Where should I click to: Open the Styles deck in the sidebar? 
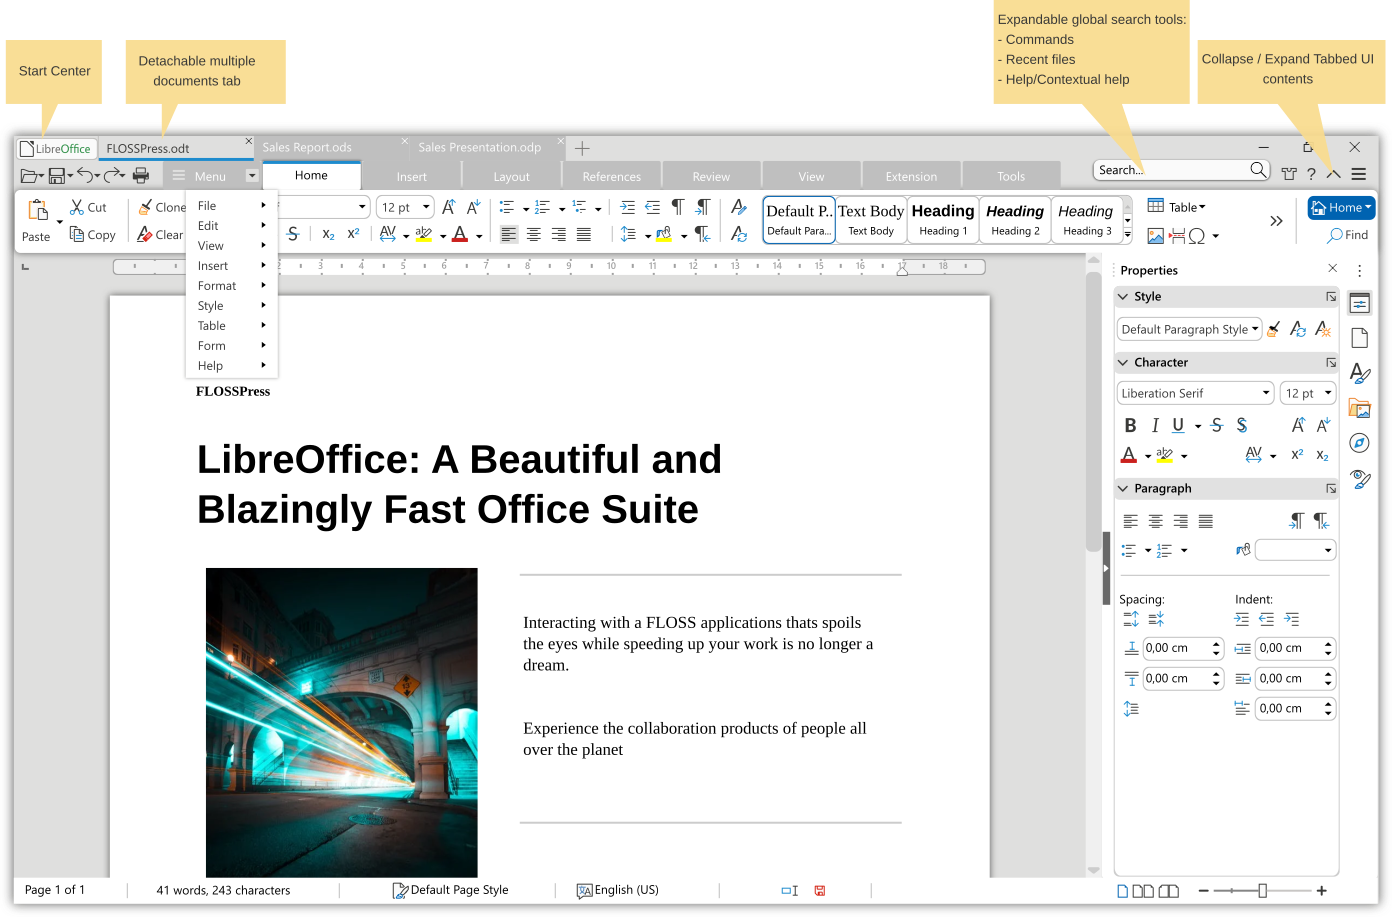[x=1359, y=373]
